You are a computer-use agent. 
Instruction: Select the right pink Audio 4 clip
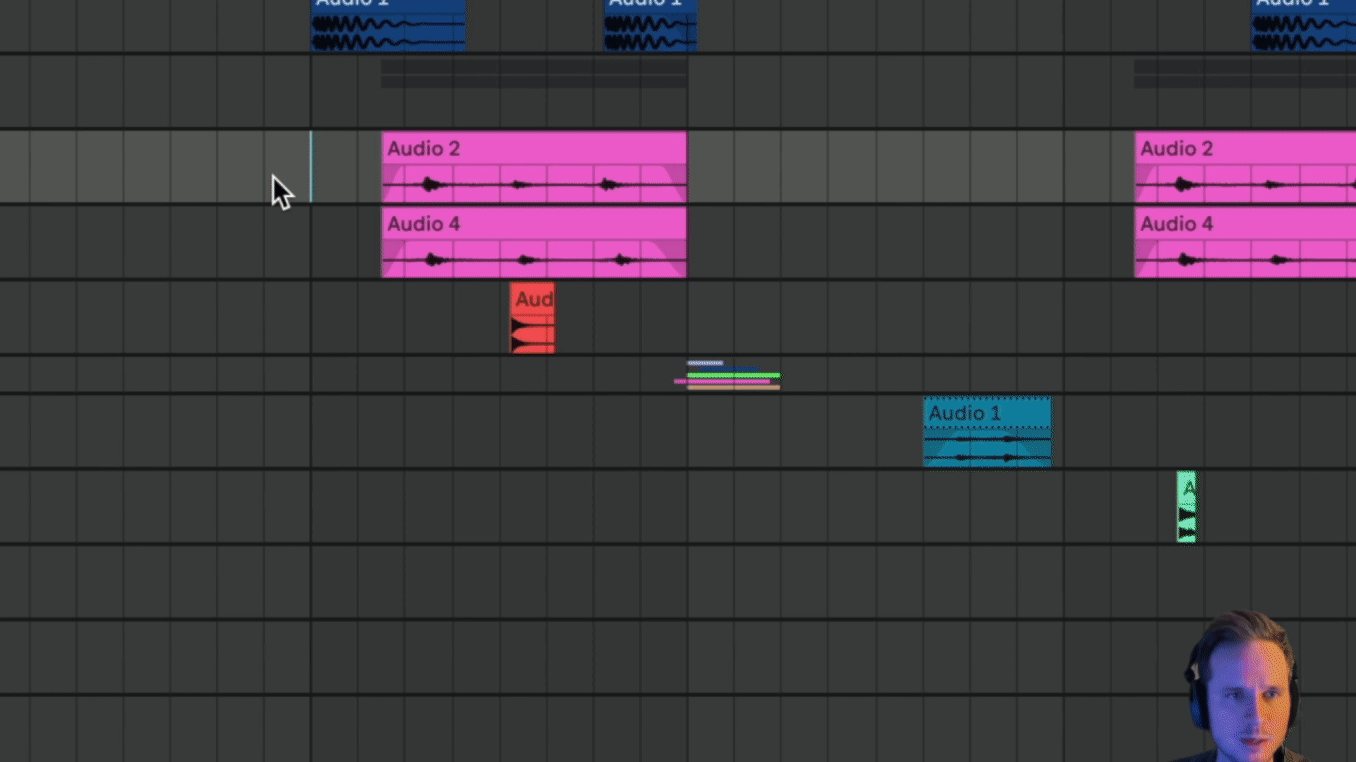pos(1245,242)
